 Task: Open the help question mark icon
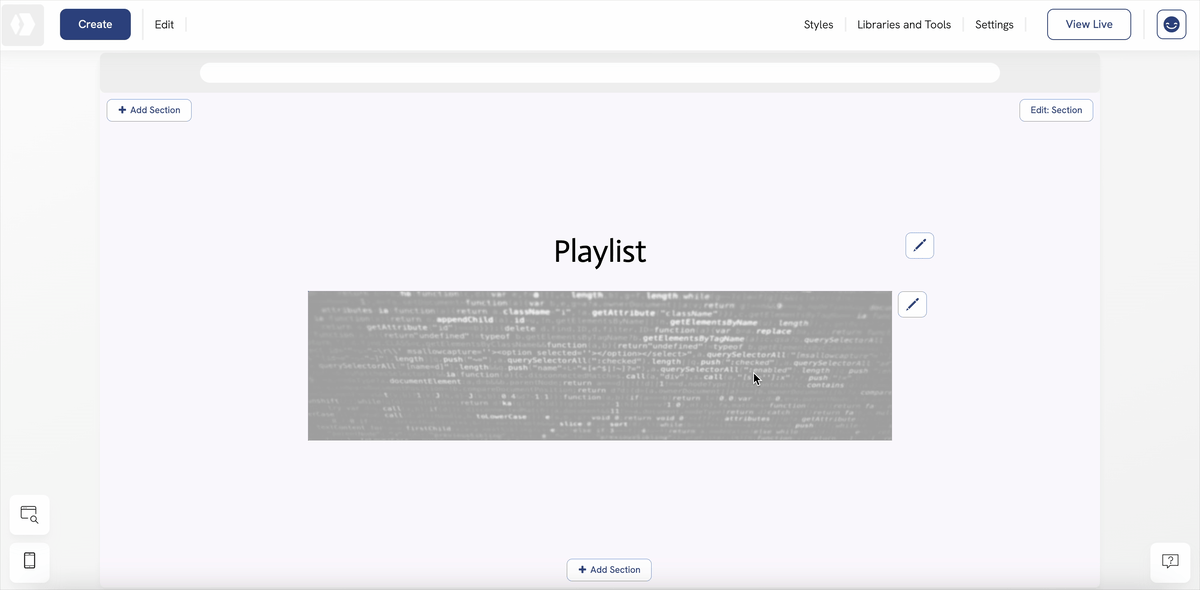(1170, 561)
